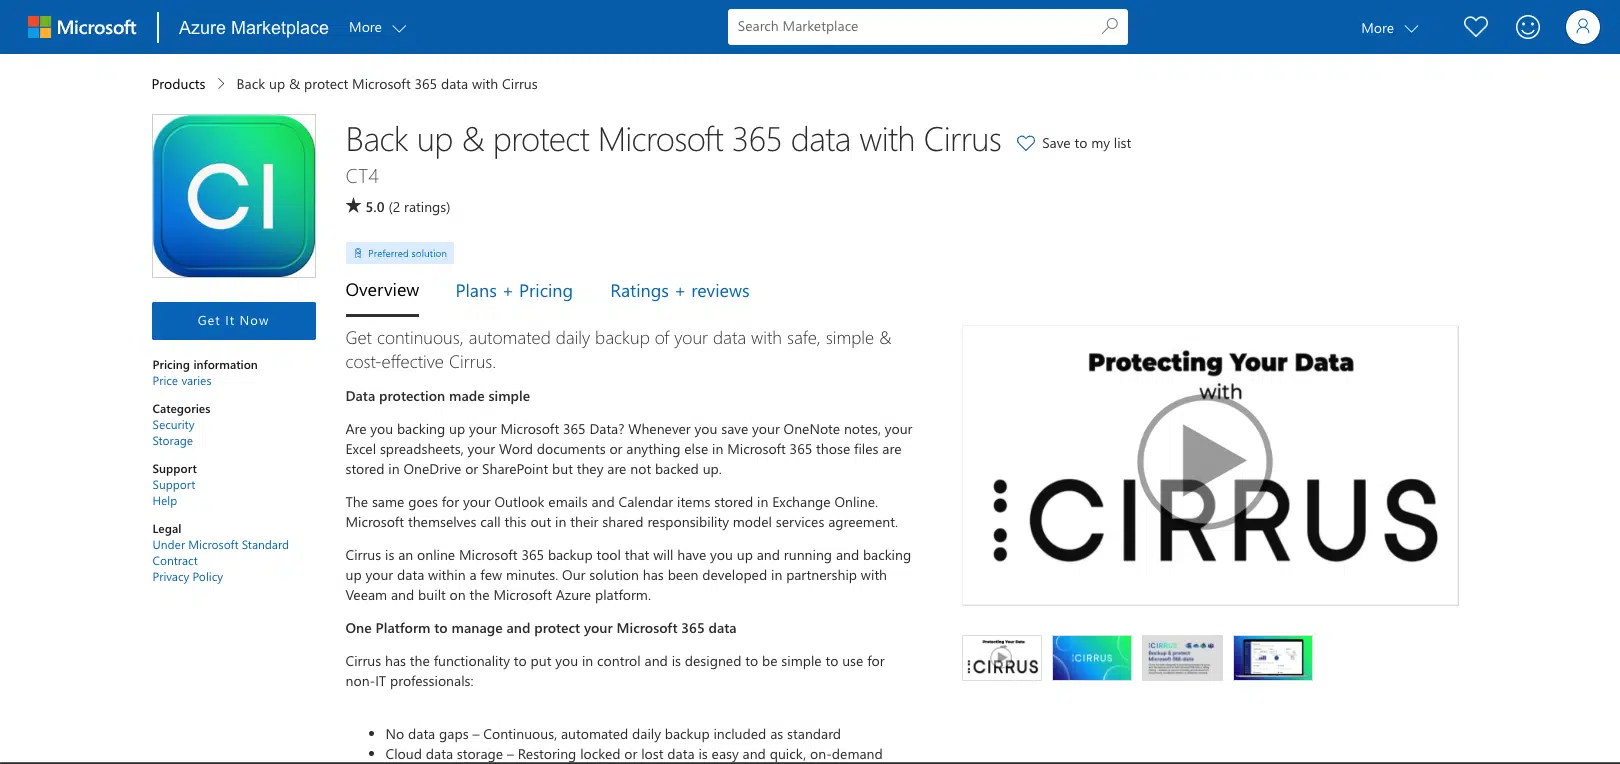This screenshot has width=1620, height=764.
Task: Click the search magnifier icon
Action: (1109, 26)
